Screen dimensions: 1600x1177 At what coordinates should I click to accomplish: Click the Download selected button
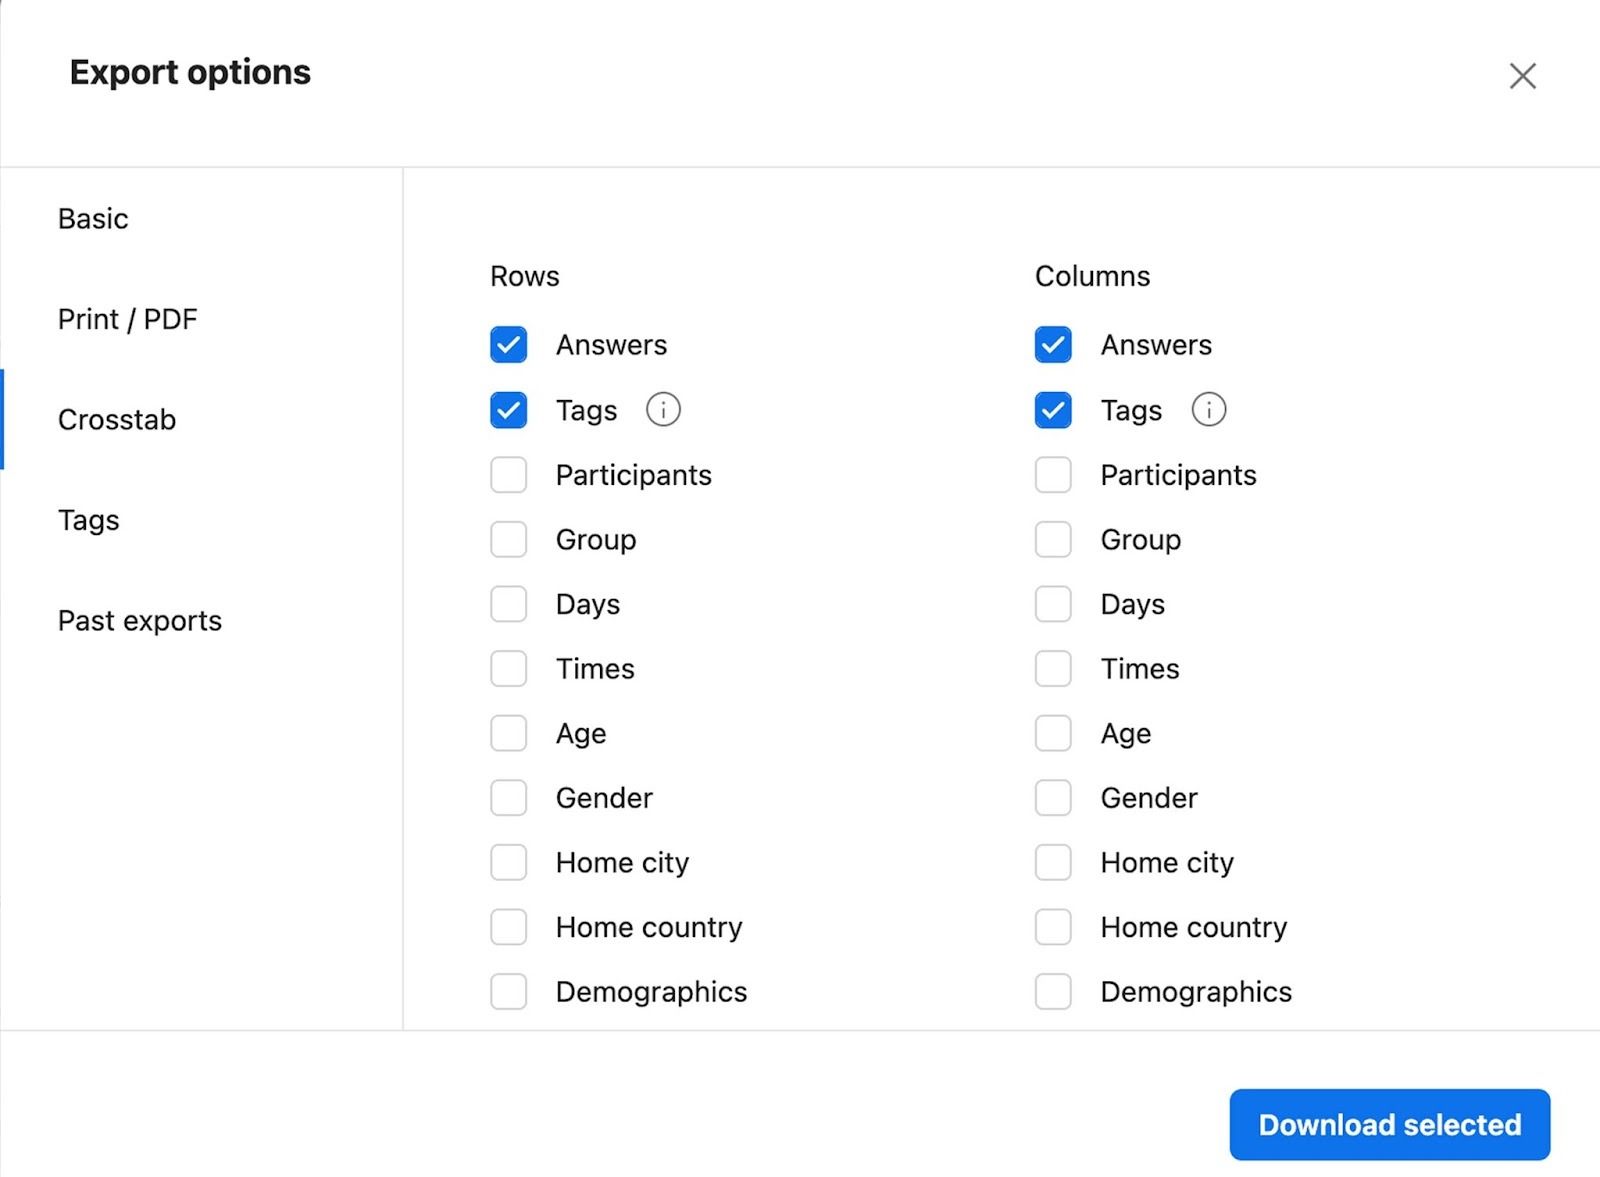pos(1389,1125)
